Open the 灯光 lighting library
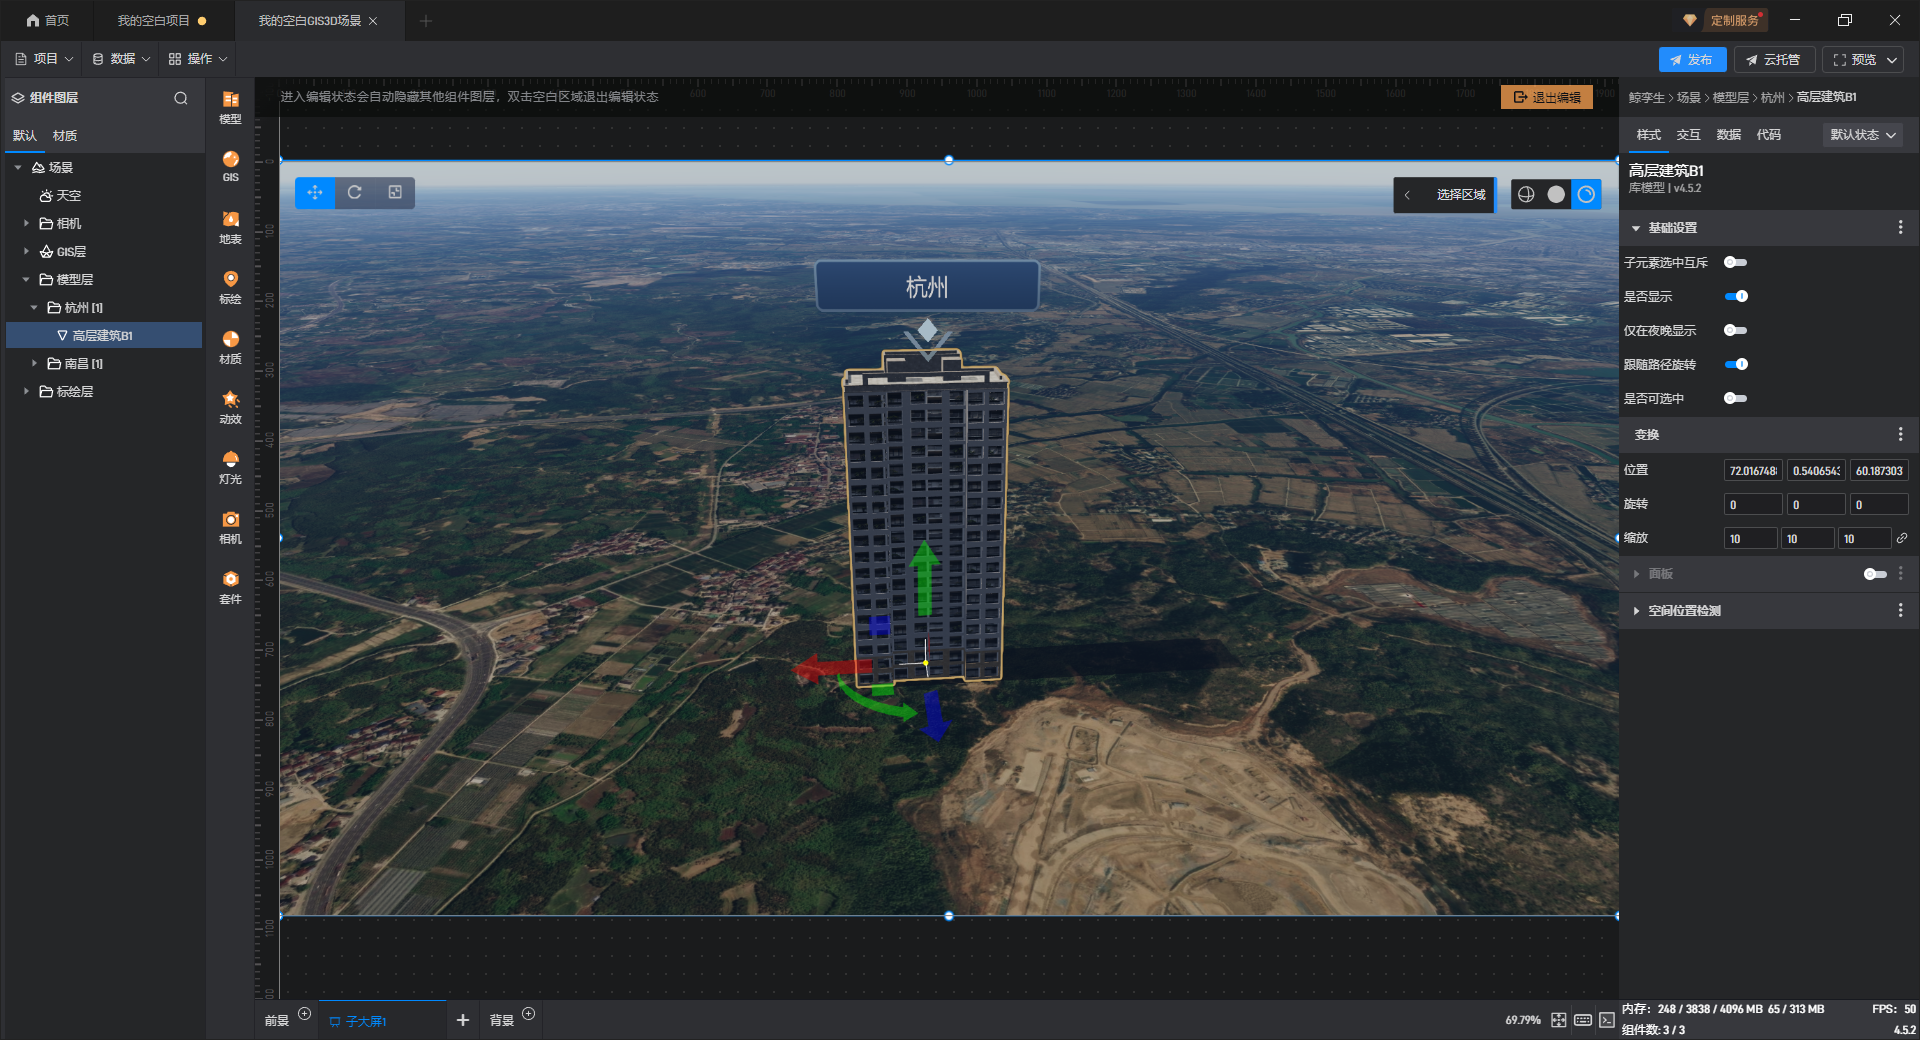1920x1040 pixels. coord(230,467)
